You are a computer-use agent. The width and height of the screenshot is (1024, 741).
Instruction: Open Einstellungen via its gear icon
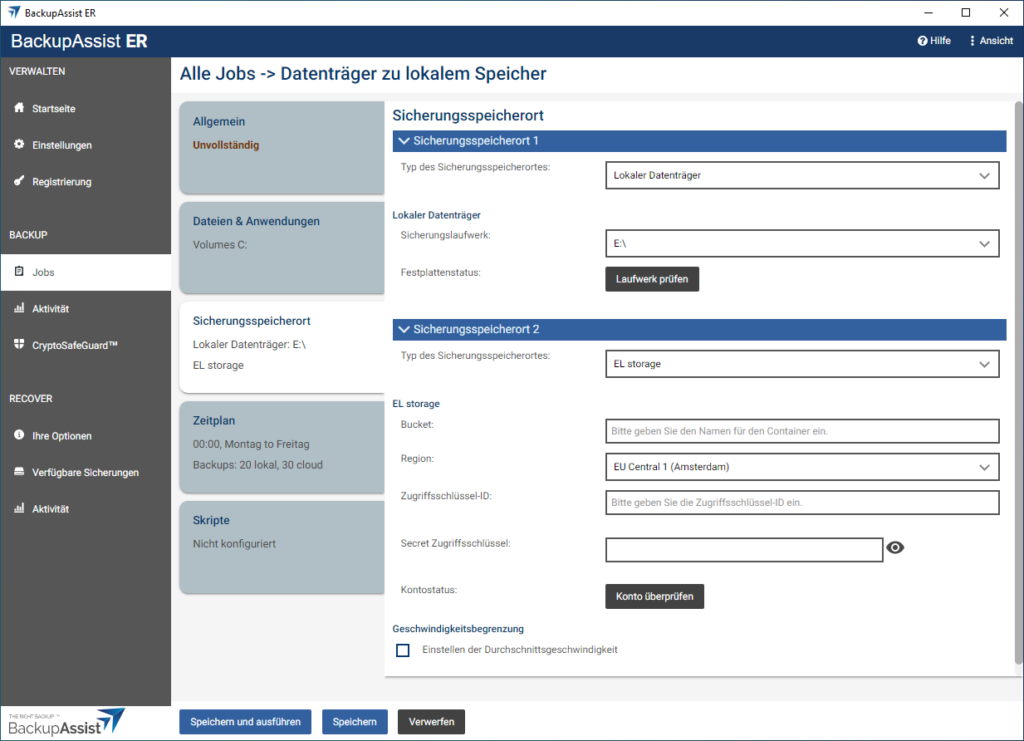click(x=19, y=145)
